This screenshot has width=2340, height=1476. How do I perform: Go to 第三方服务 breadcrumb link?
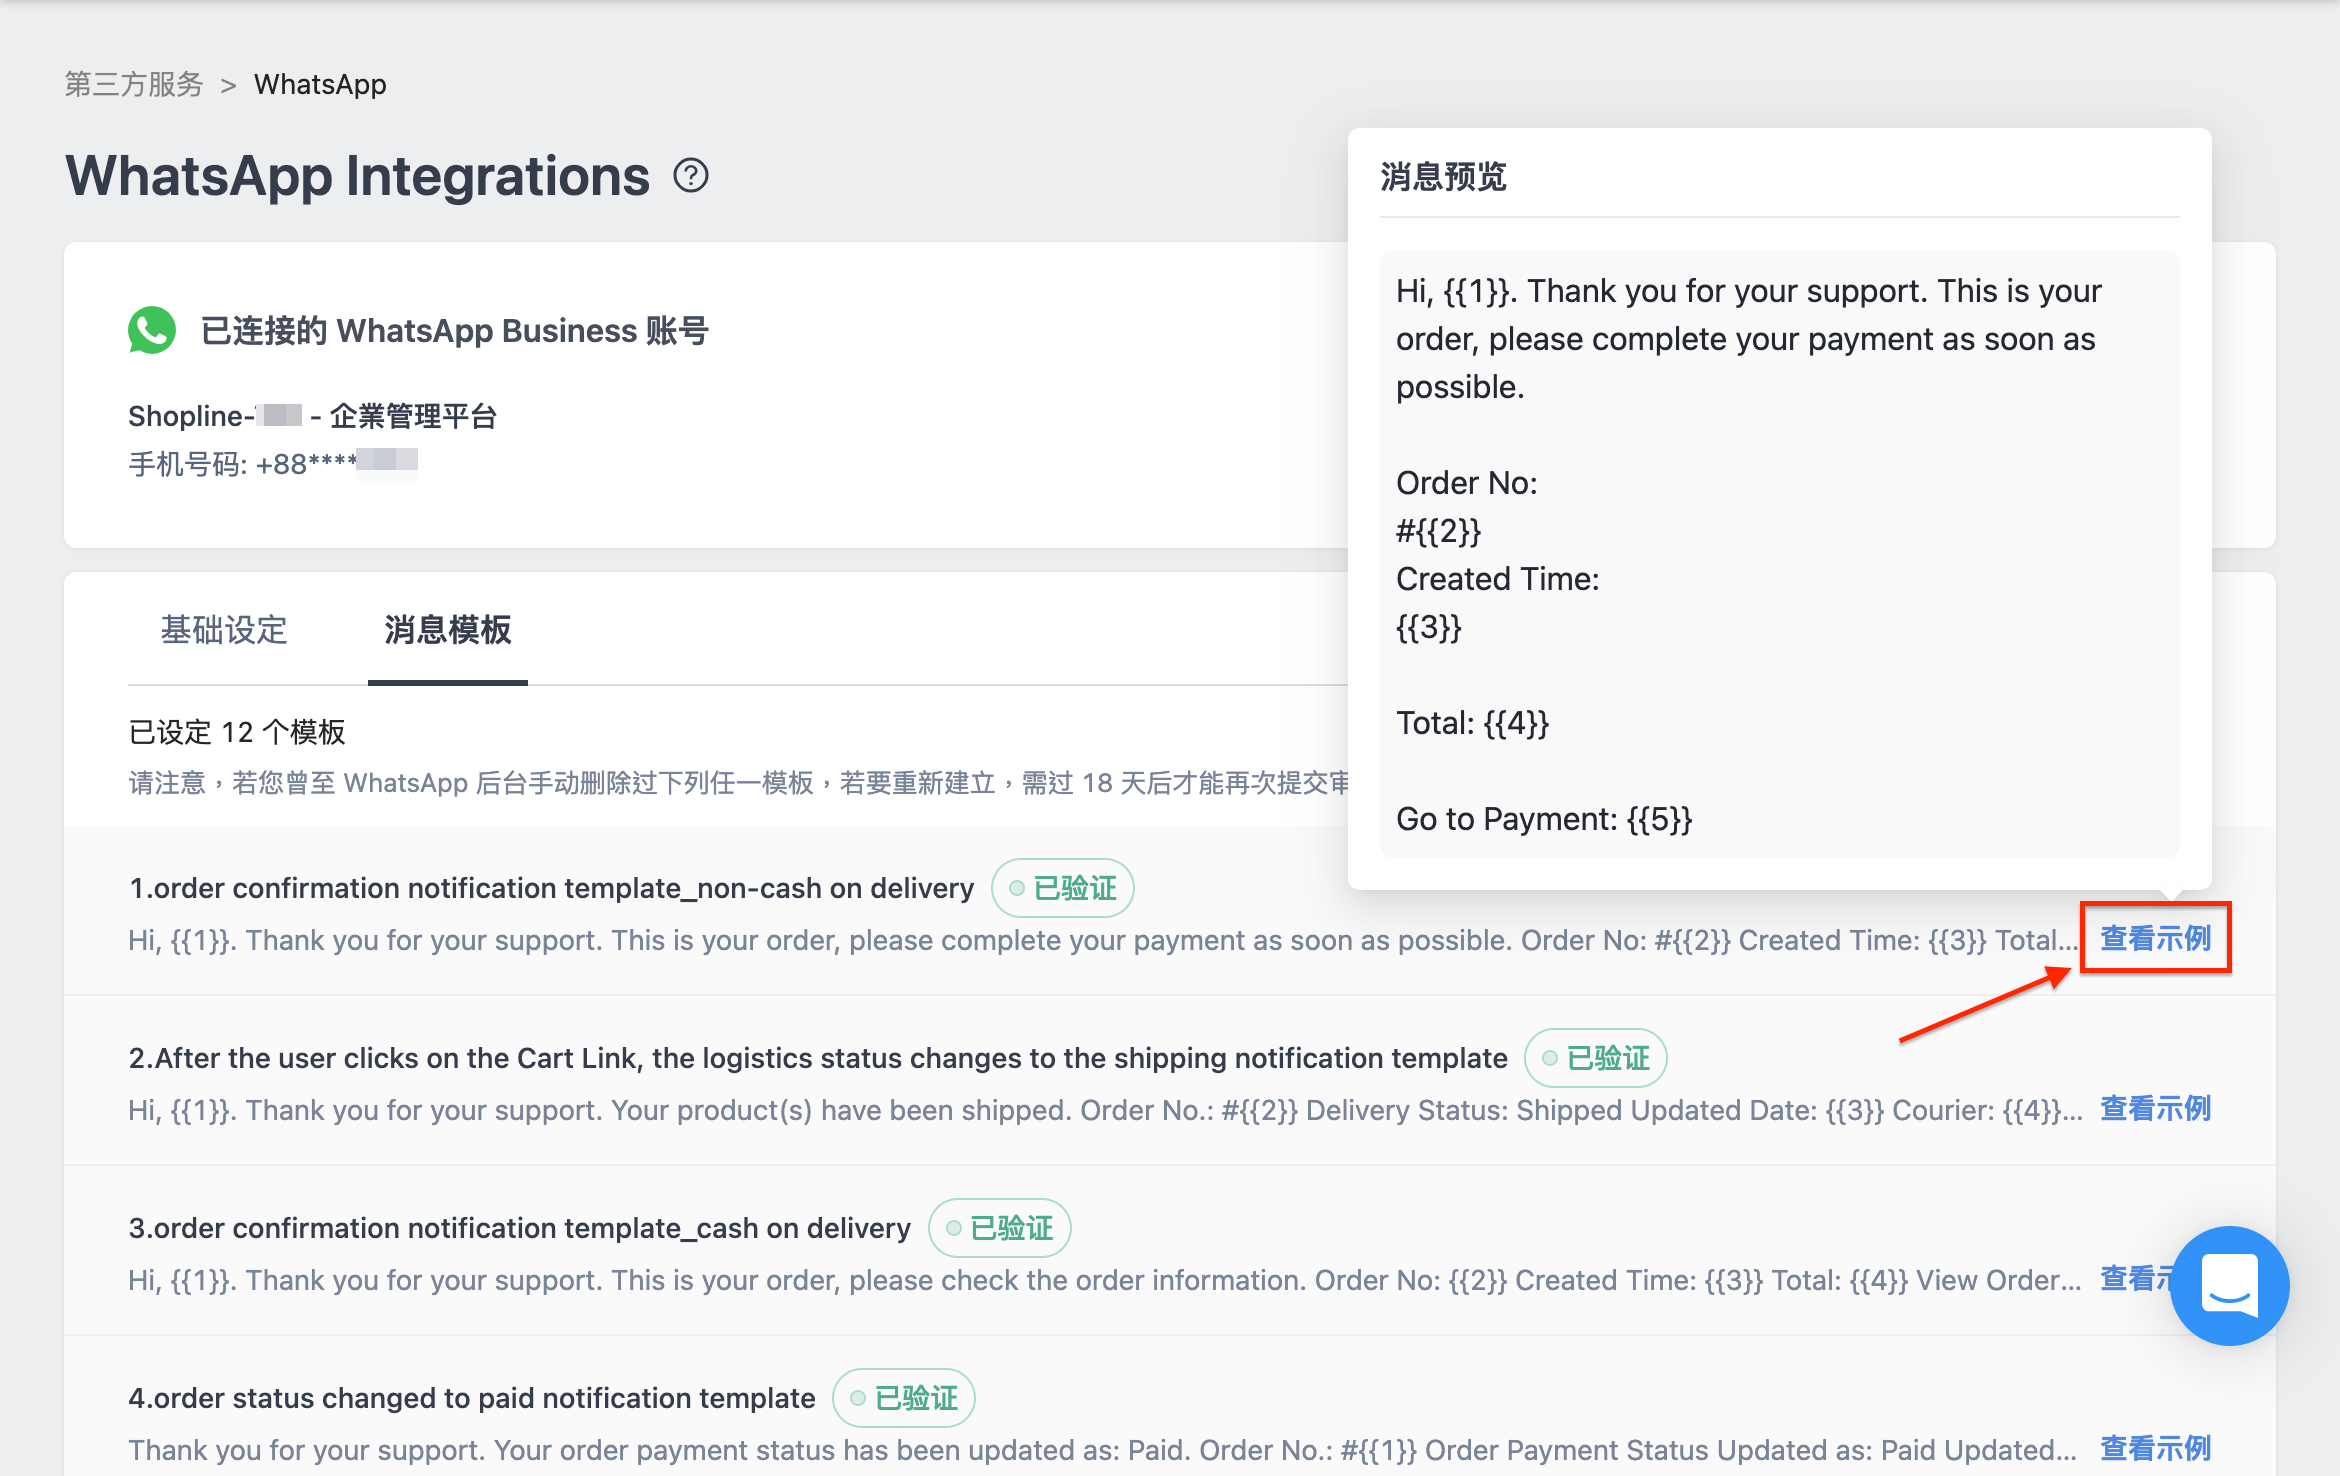(134, 84)
